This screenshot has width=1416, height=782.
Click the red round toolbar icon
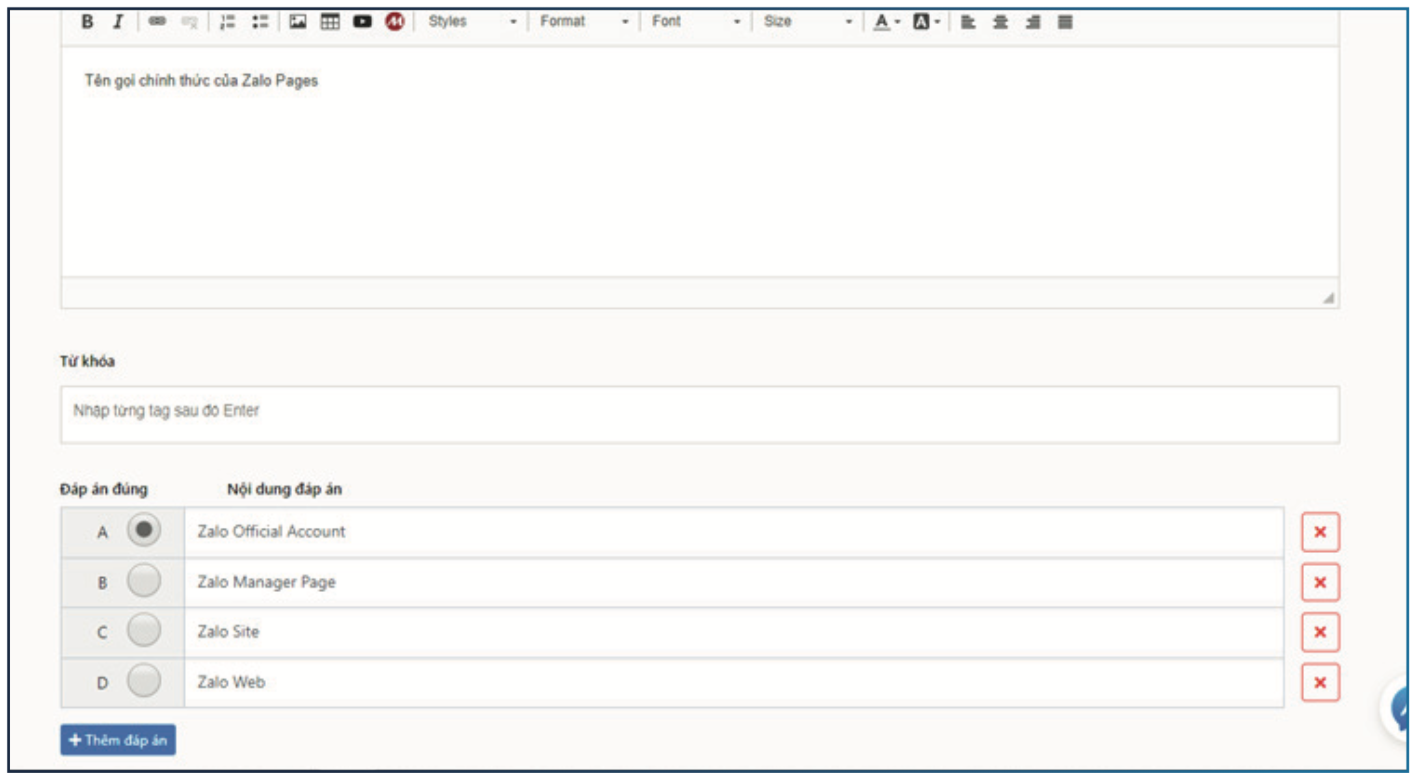pos(394,21)
